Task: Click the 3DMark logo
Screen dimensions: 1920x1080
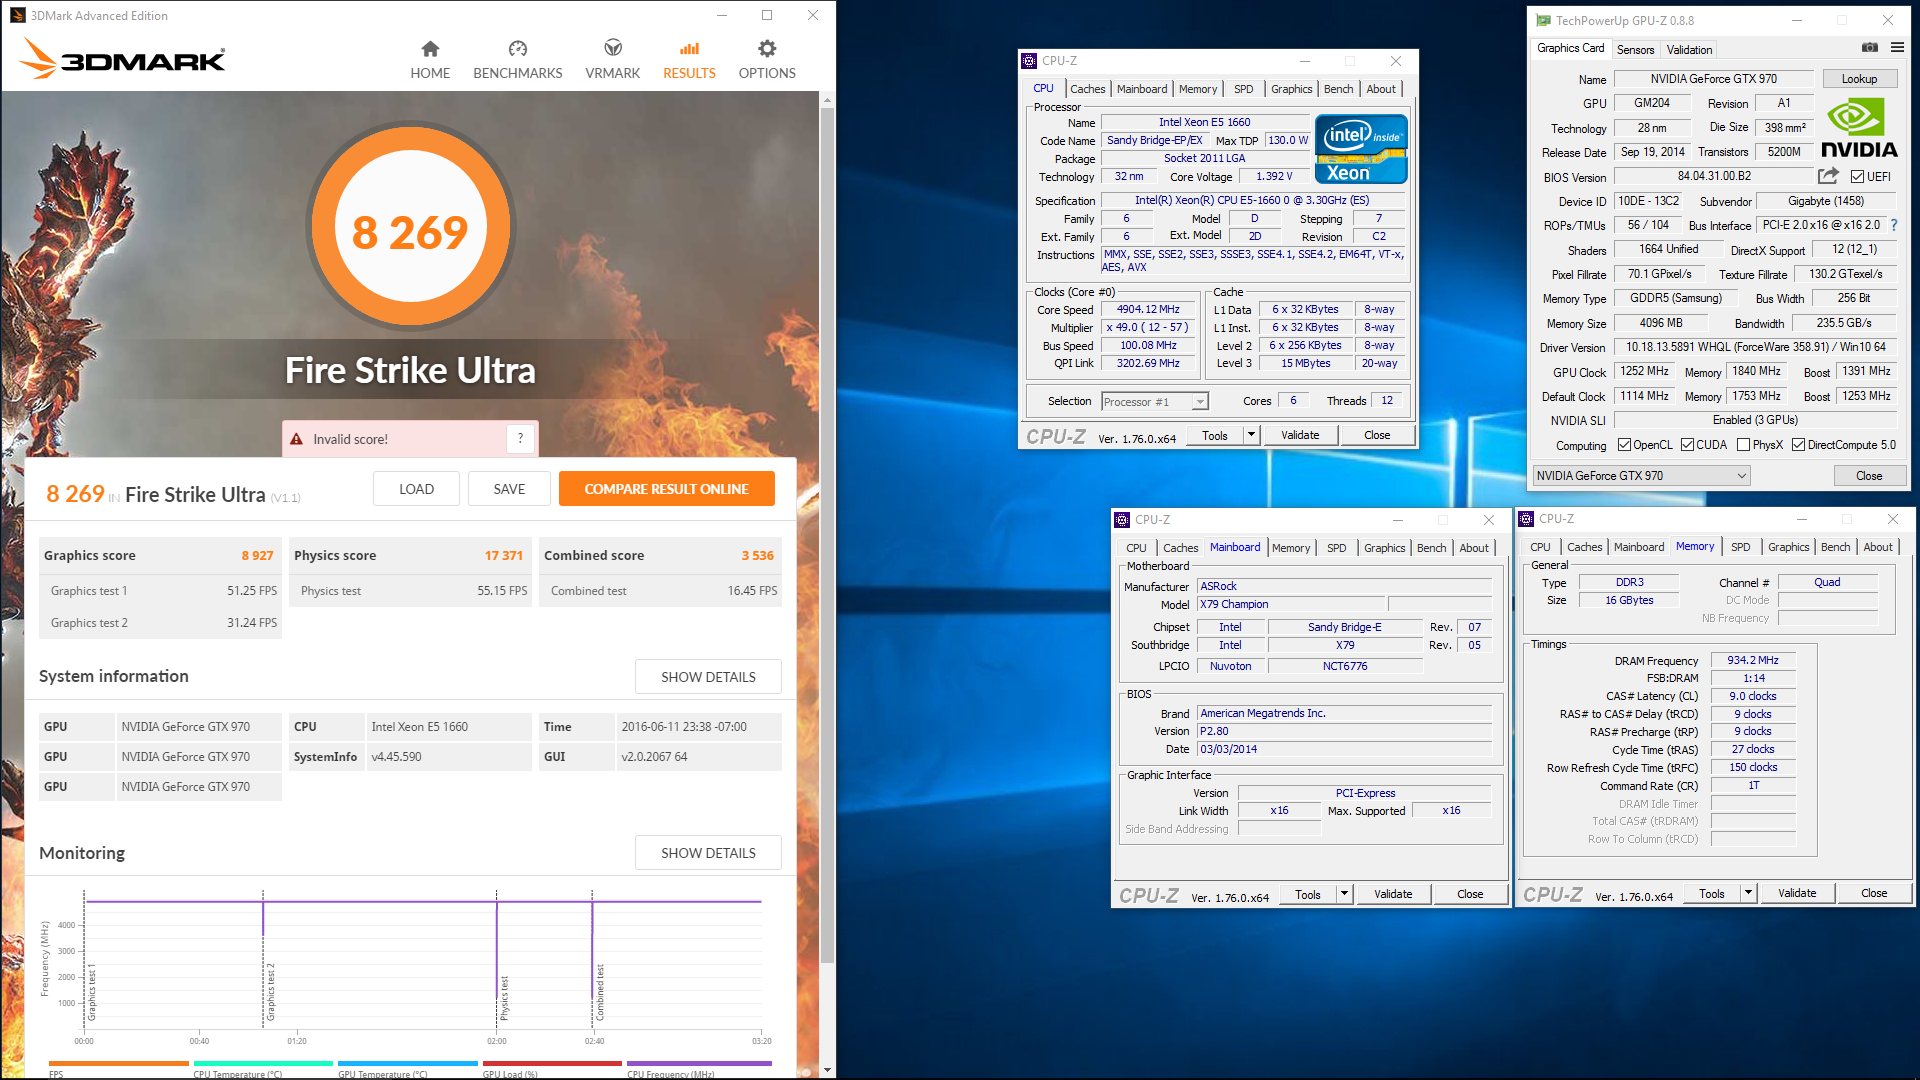Action: [122, 58]
